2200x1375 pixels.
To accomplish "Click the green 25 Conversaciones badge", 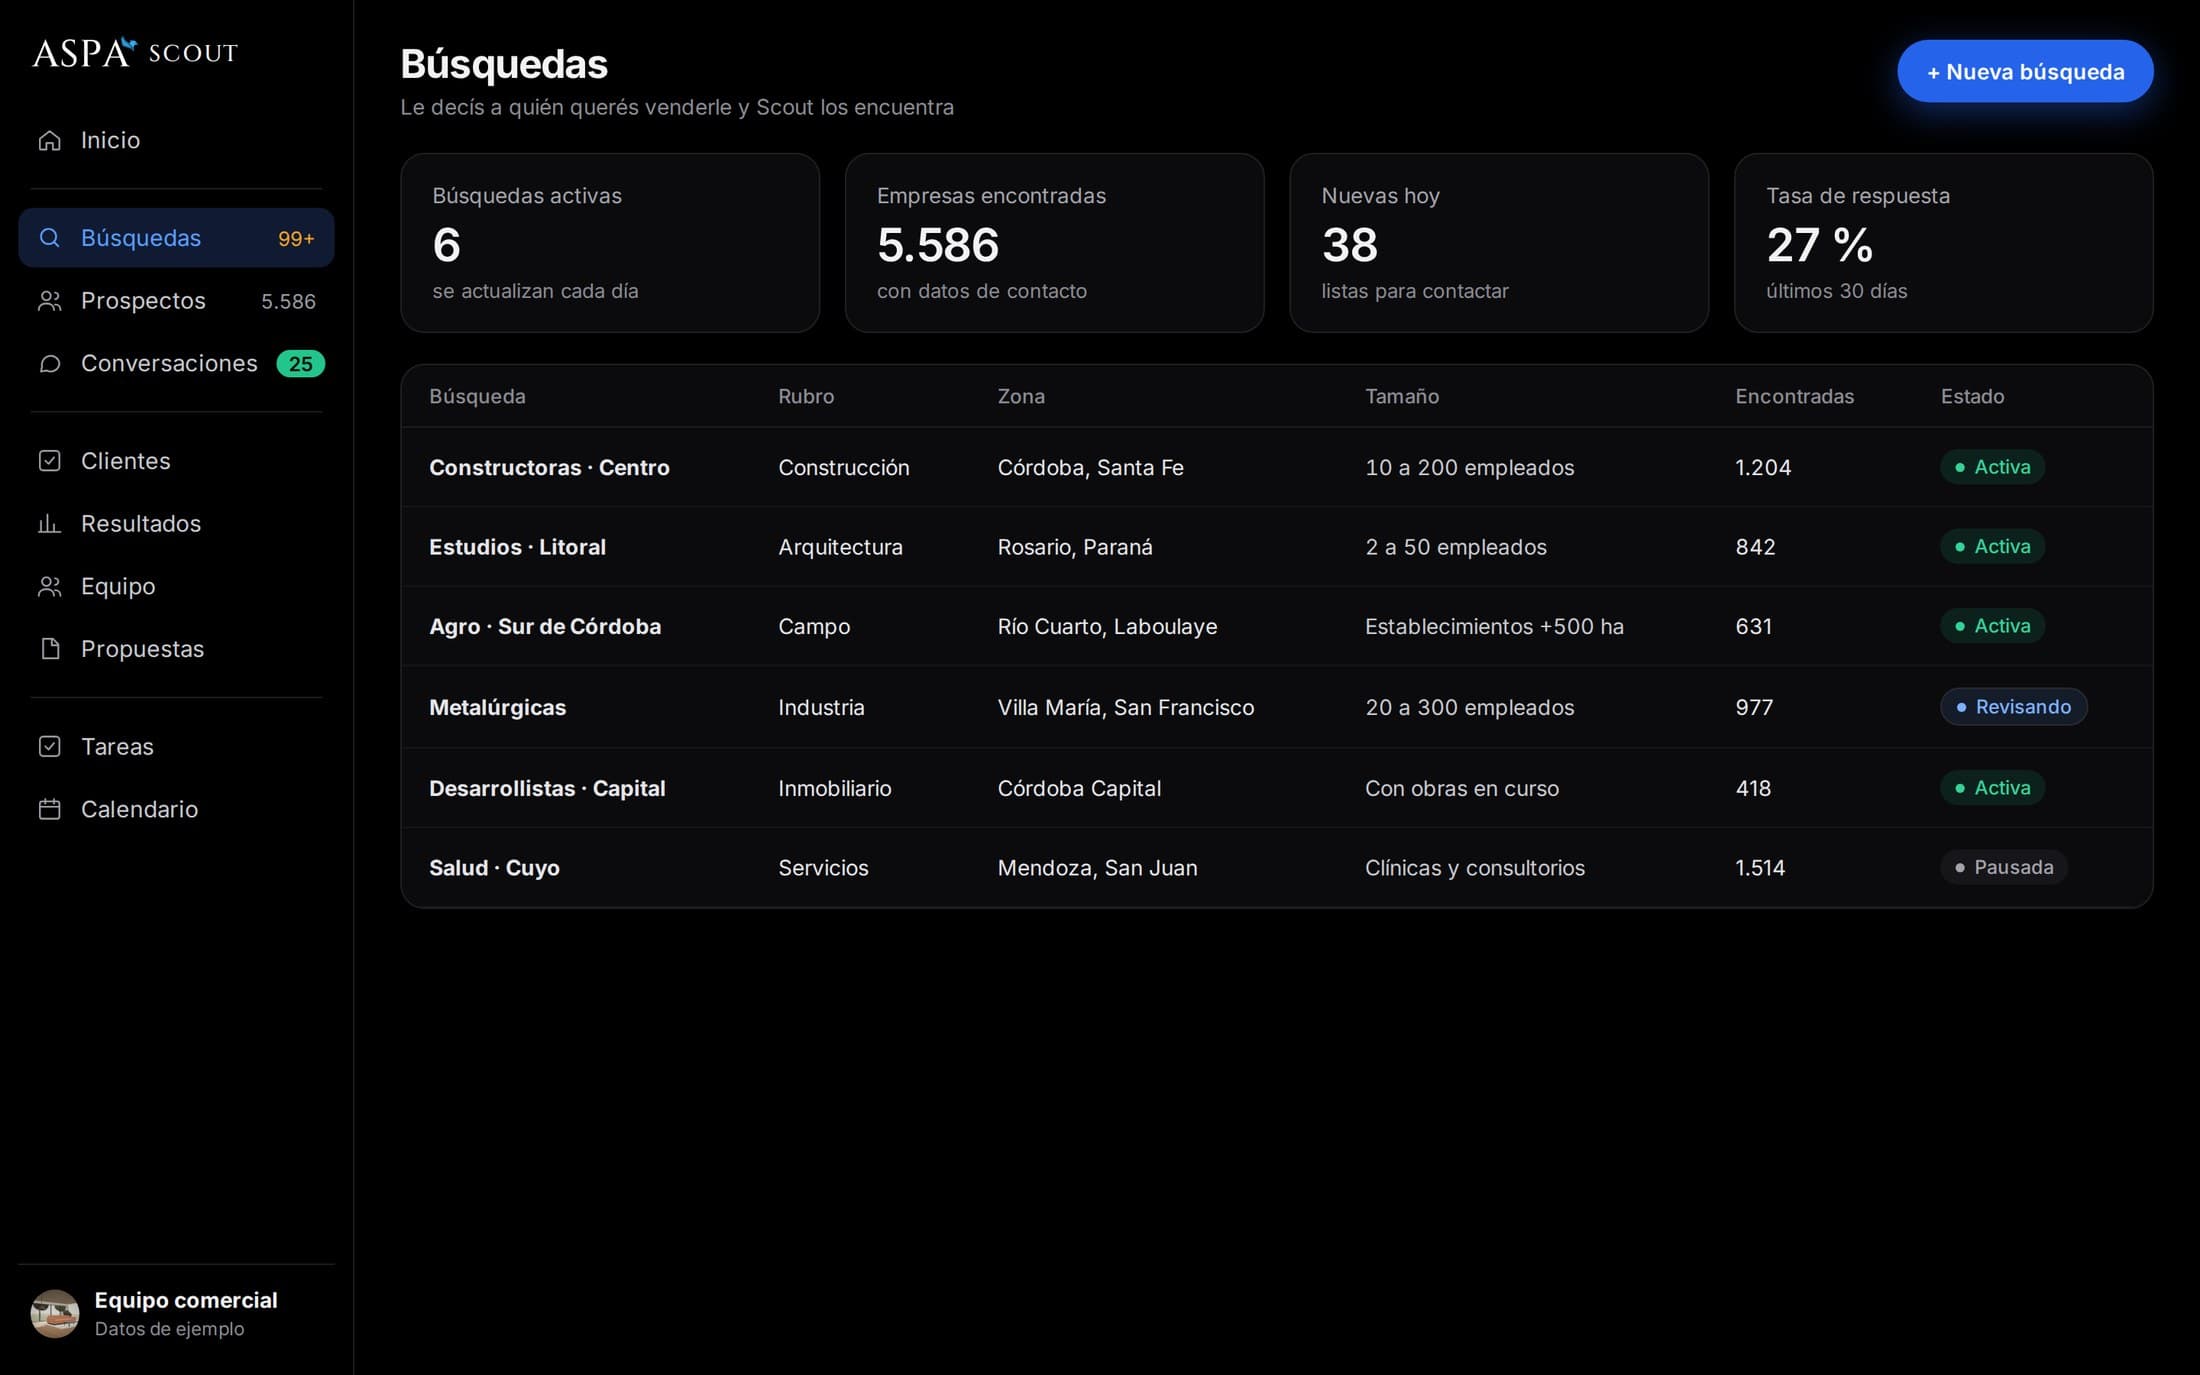I will [x=301, y=364].
